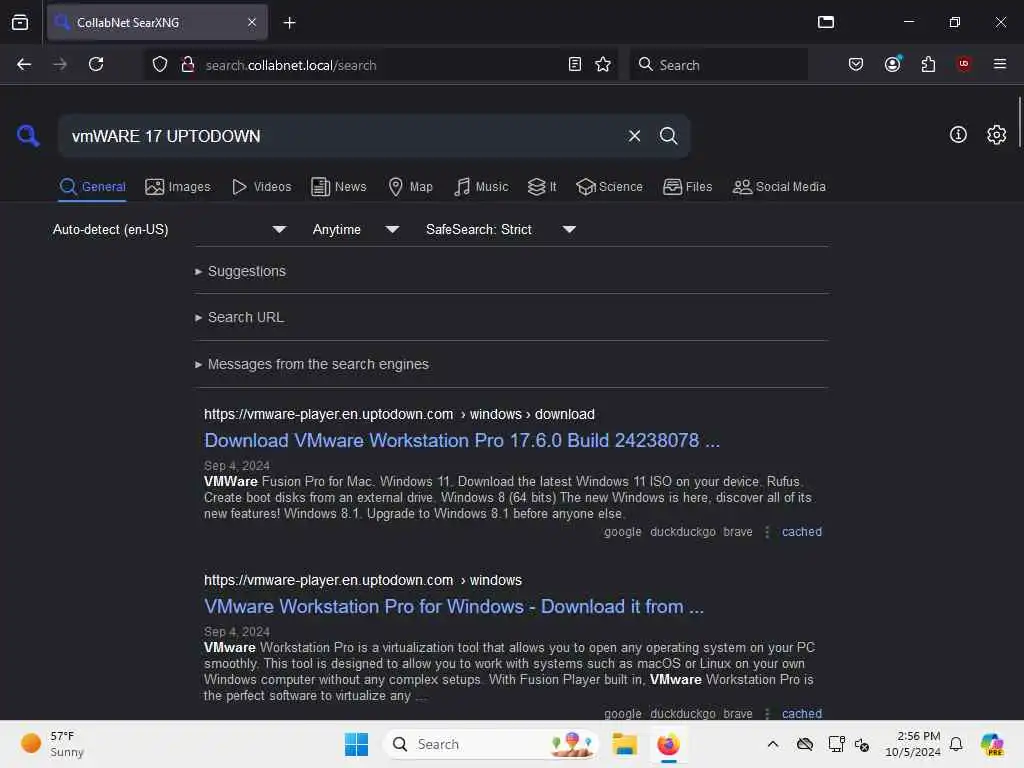Open cached version of second result
This screenshot has width=1024, height=768.
(801, 714)
